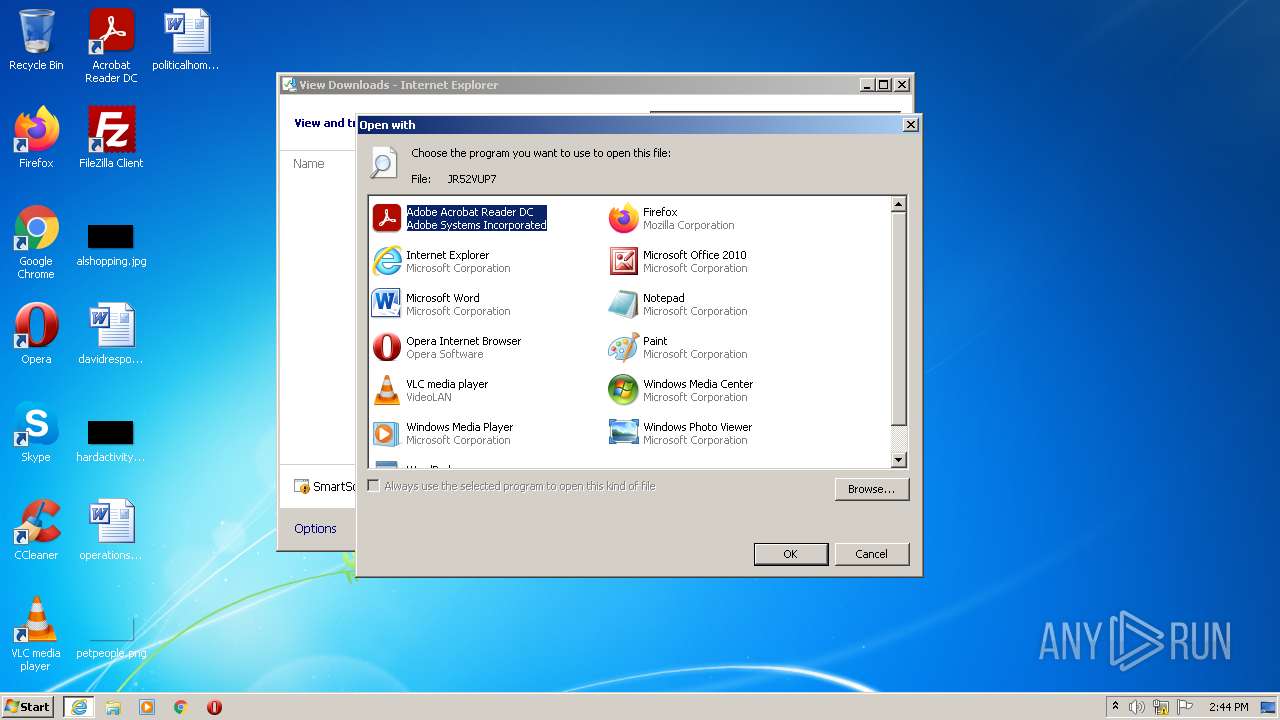This screenshot has width=1280, height=720.
Task: Confirm with the OK button
Action: (x=790, y=554)
